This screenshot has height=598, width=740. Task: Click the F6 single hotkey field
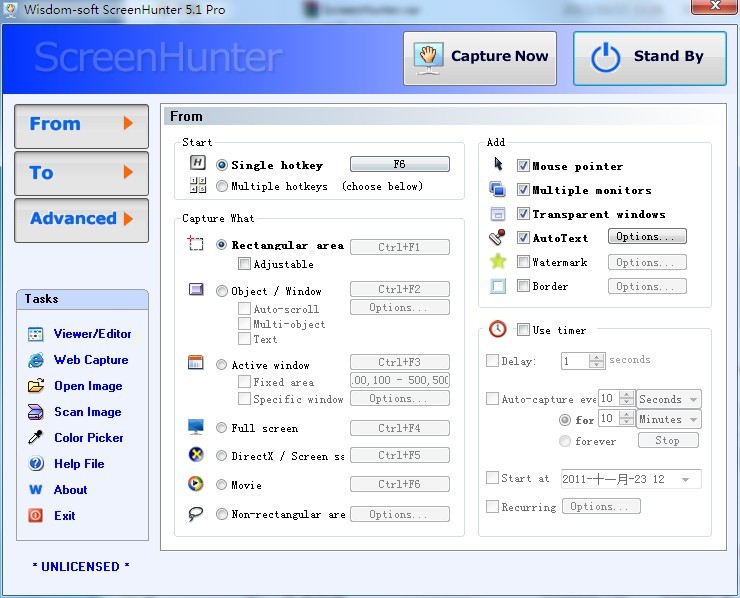399,164
